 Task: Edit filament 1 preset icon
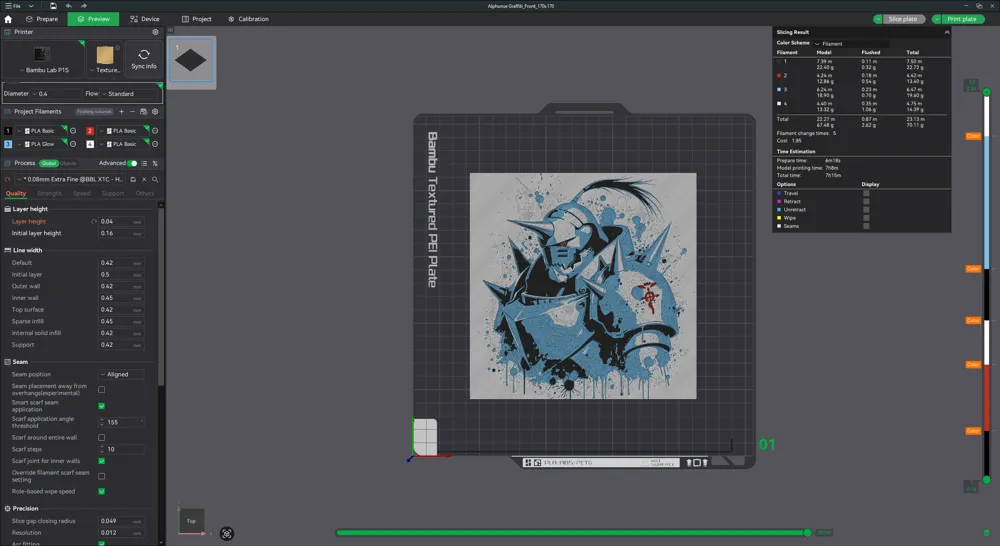(x=73, y=131)
